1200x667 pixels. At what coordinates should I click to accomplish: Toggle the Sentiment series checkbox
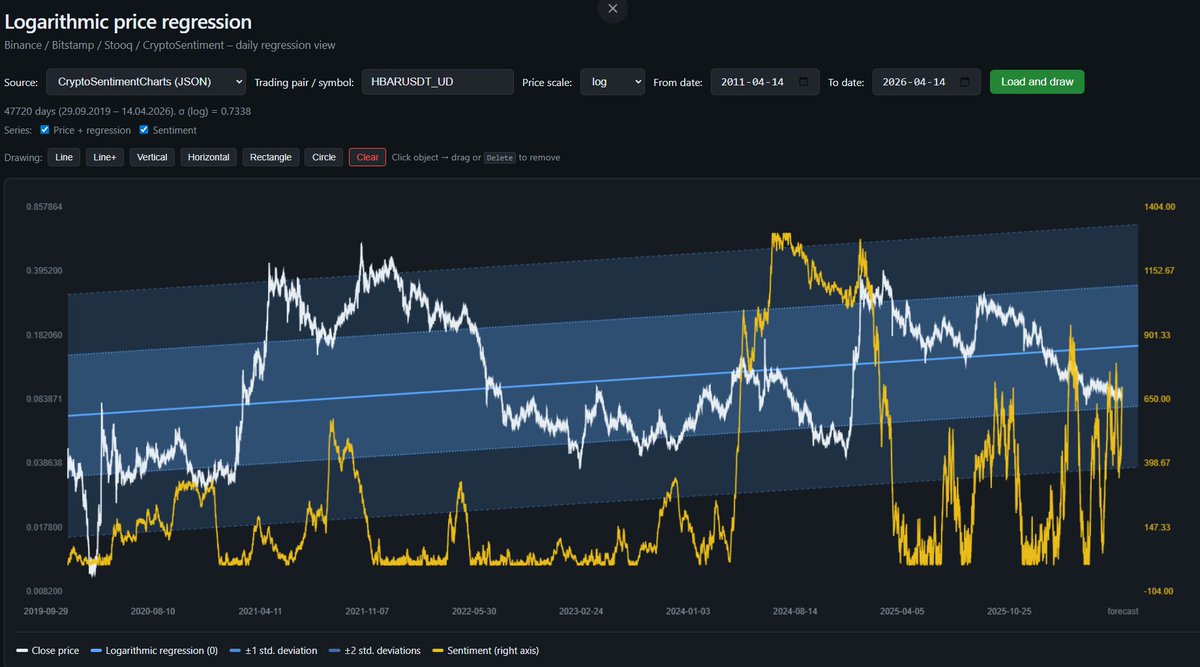pos(144,130)
